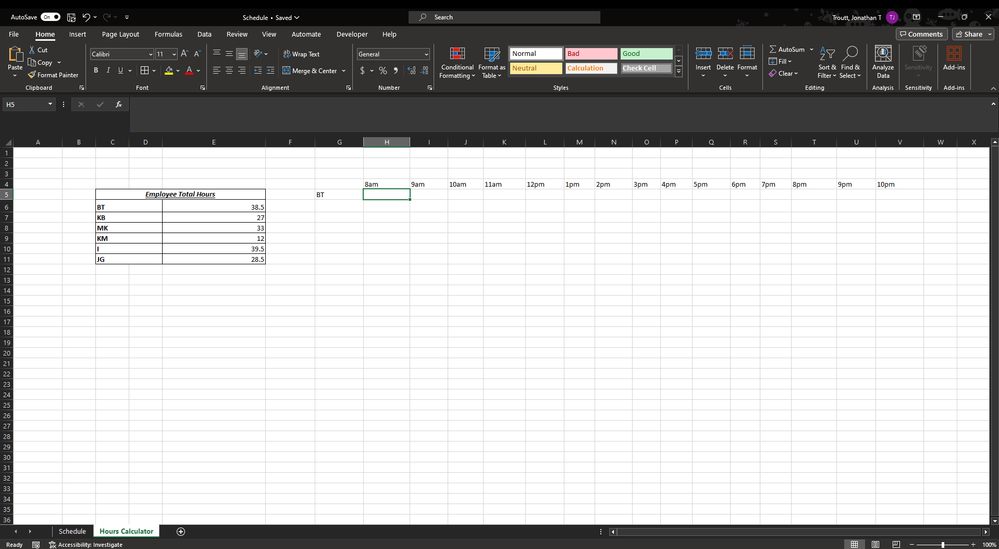The image size is (999, 549).
Task: Apply the Borders grid icon
Action: [x=145, y=71]
